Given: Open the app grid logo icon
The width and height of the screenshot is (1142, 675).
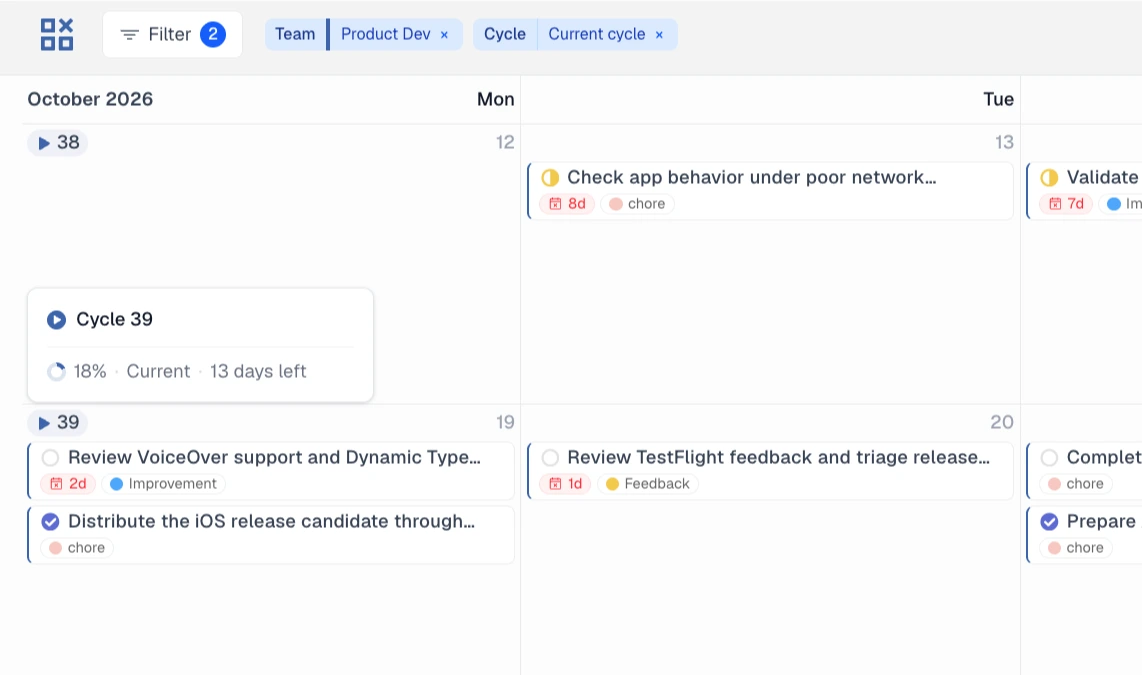Looking at the screenshot, I should 57,34.
